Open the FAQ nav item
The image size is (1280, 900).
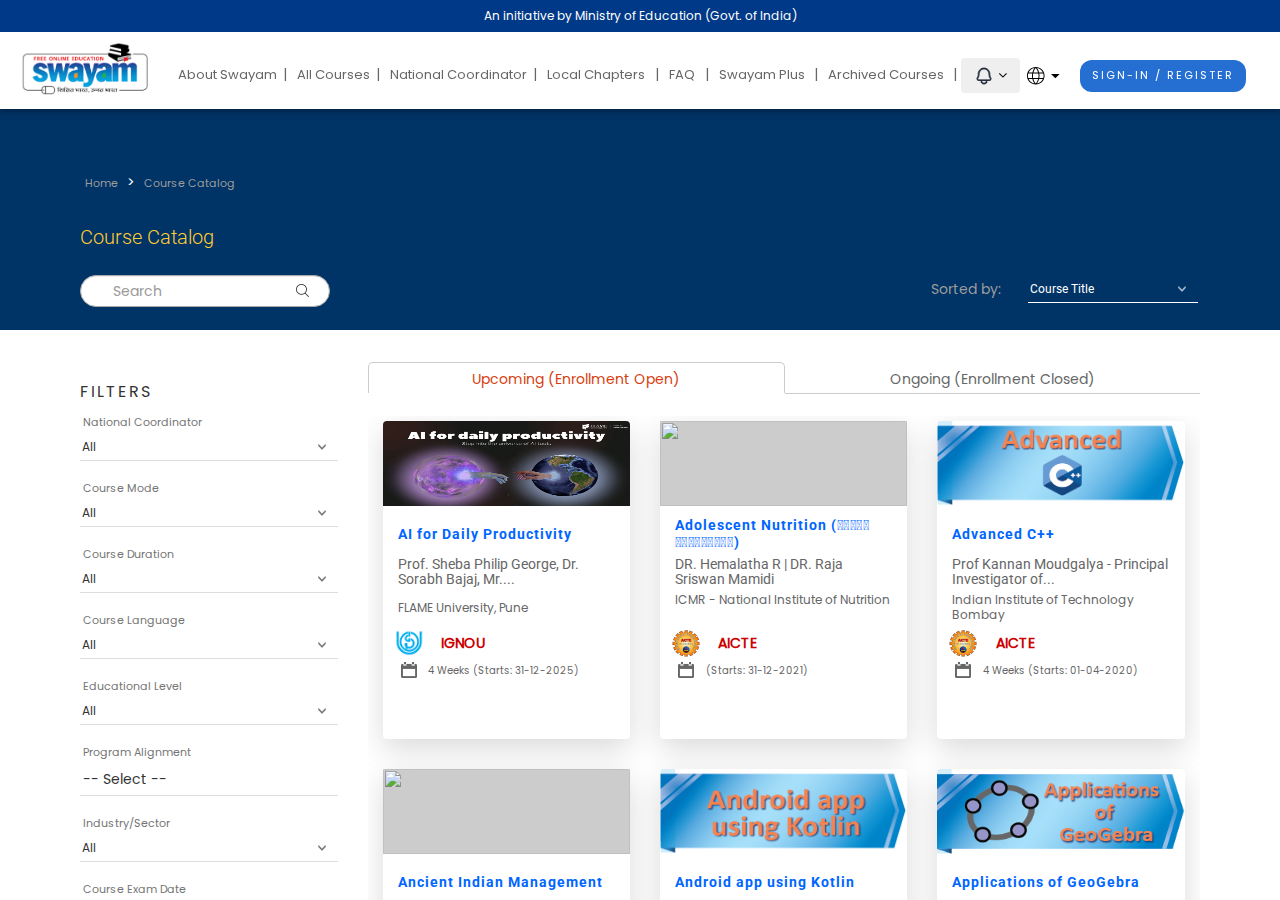tap(682, 75)
